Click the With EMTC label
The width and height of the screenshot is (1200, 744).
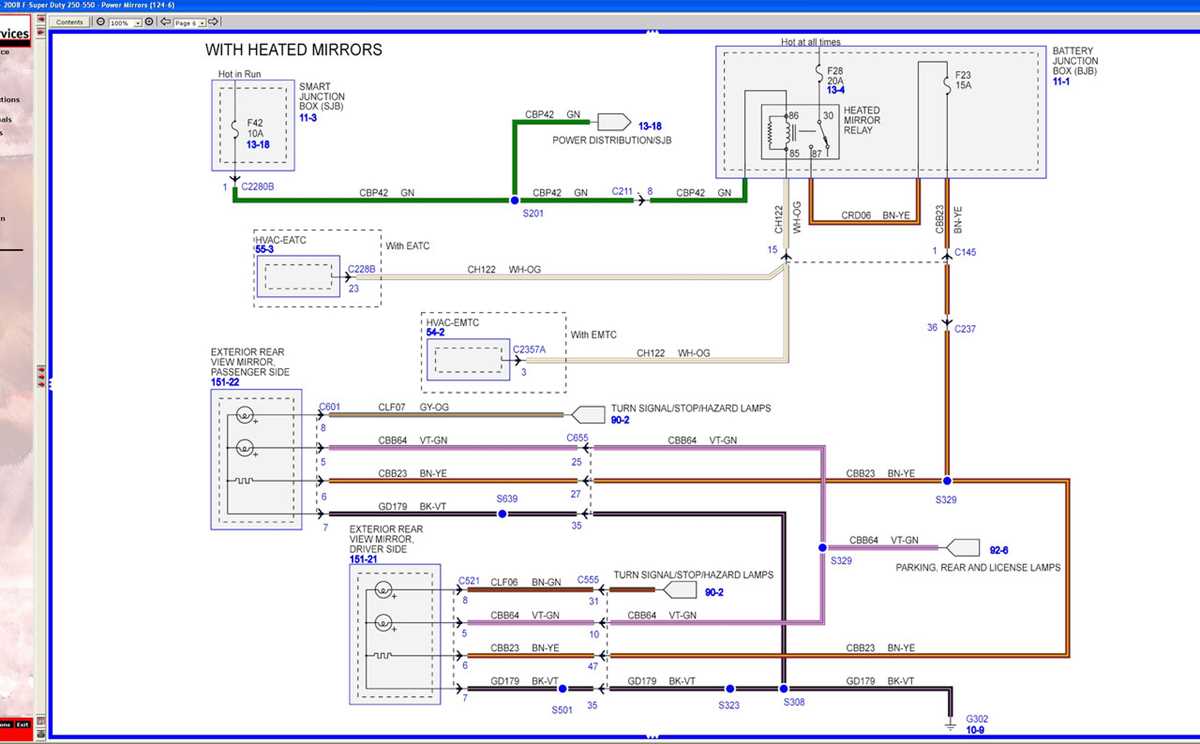594,334
